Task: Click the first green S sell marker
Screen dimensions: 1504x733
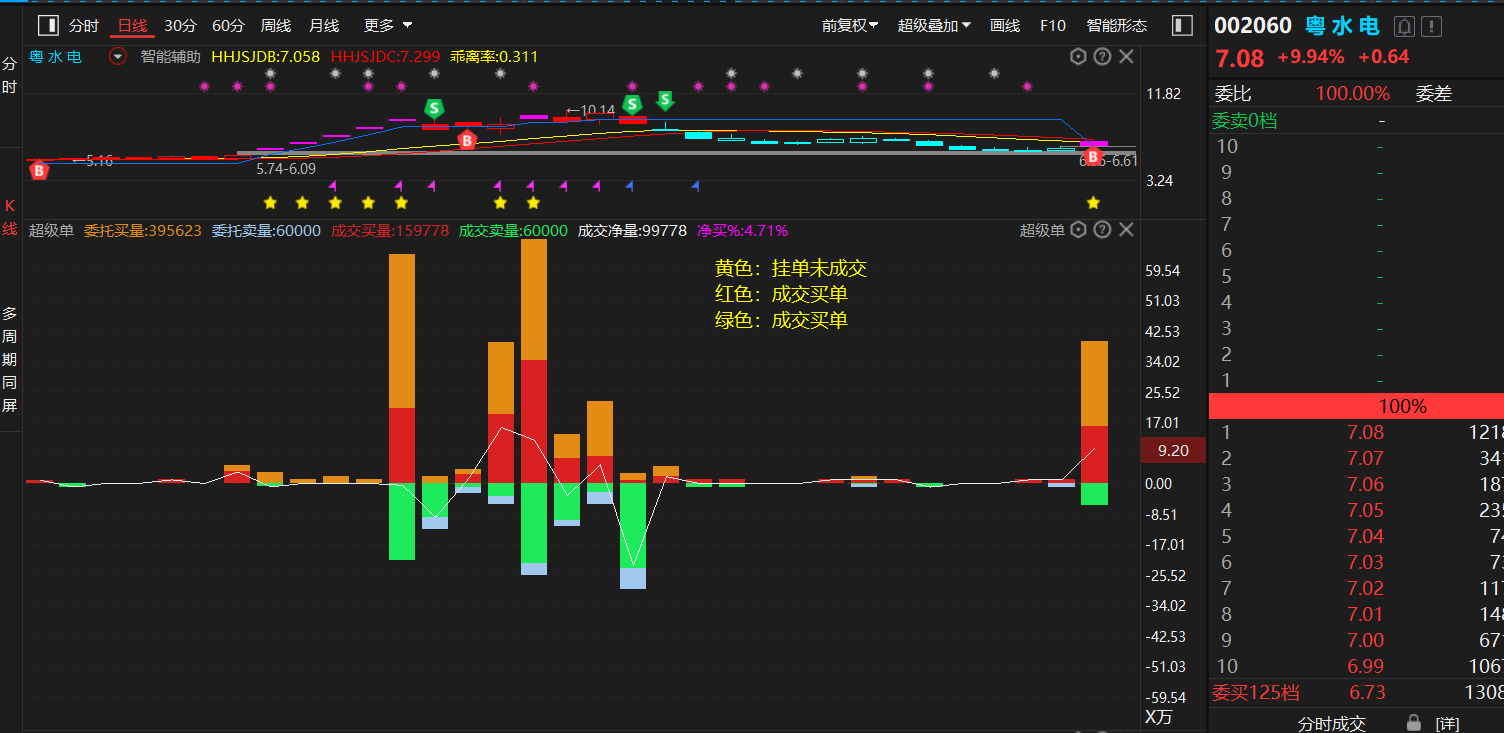Action: (x=434, y=107)
